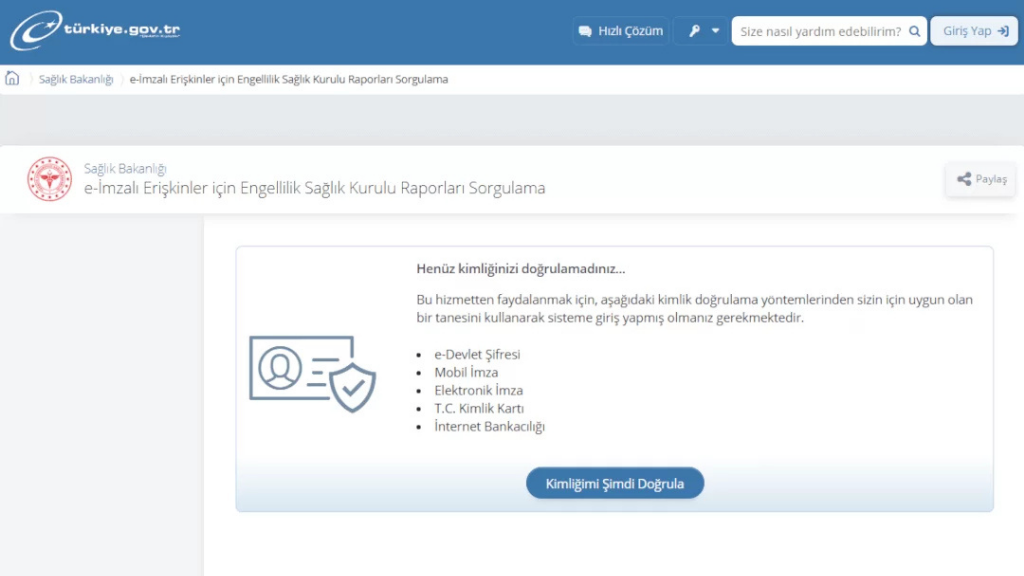Select the İnternet Bankacılığı option
This screenshot has width=1024, height=576.
click(x=489, y=426)
